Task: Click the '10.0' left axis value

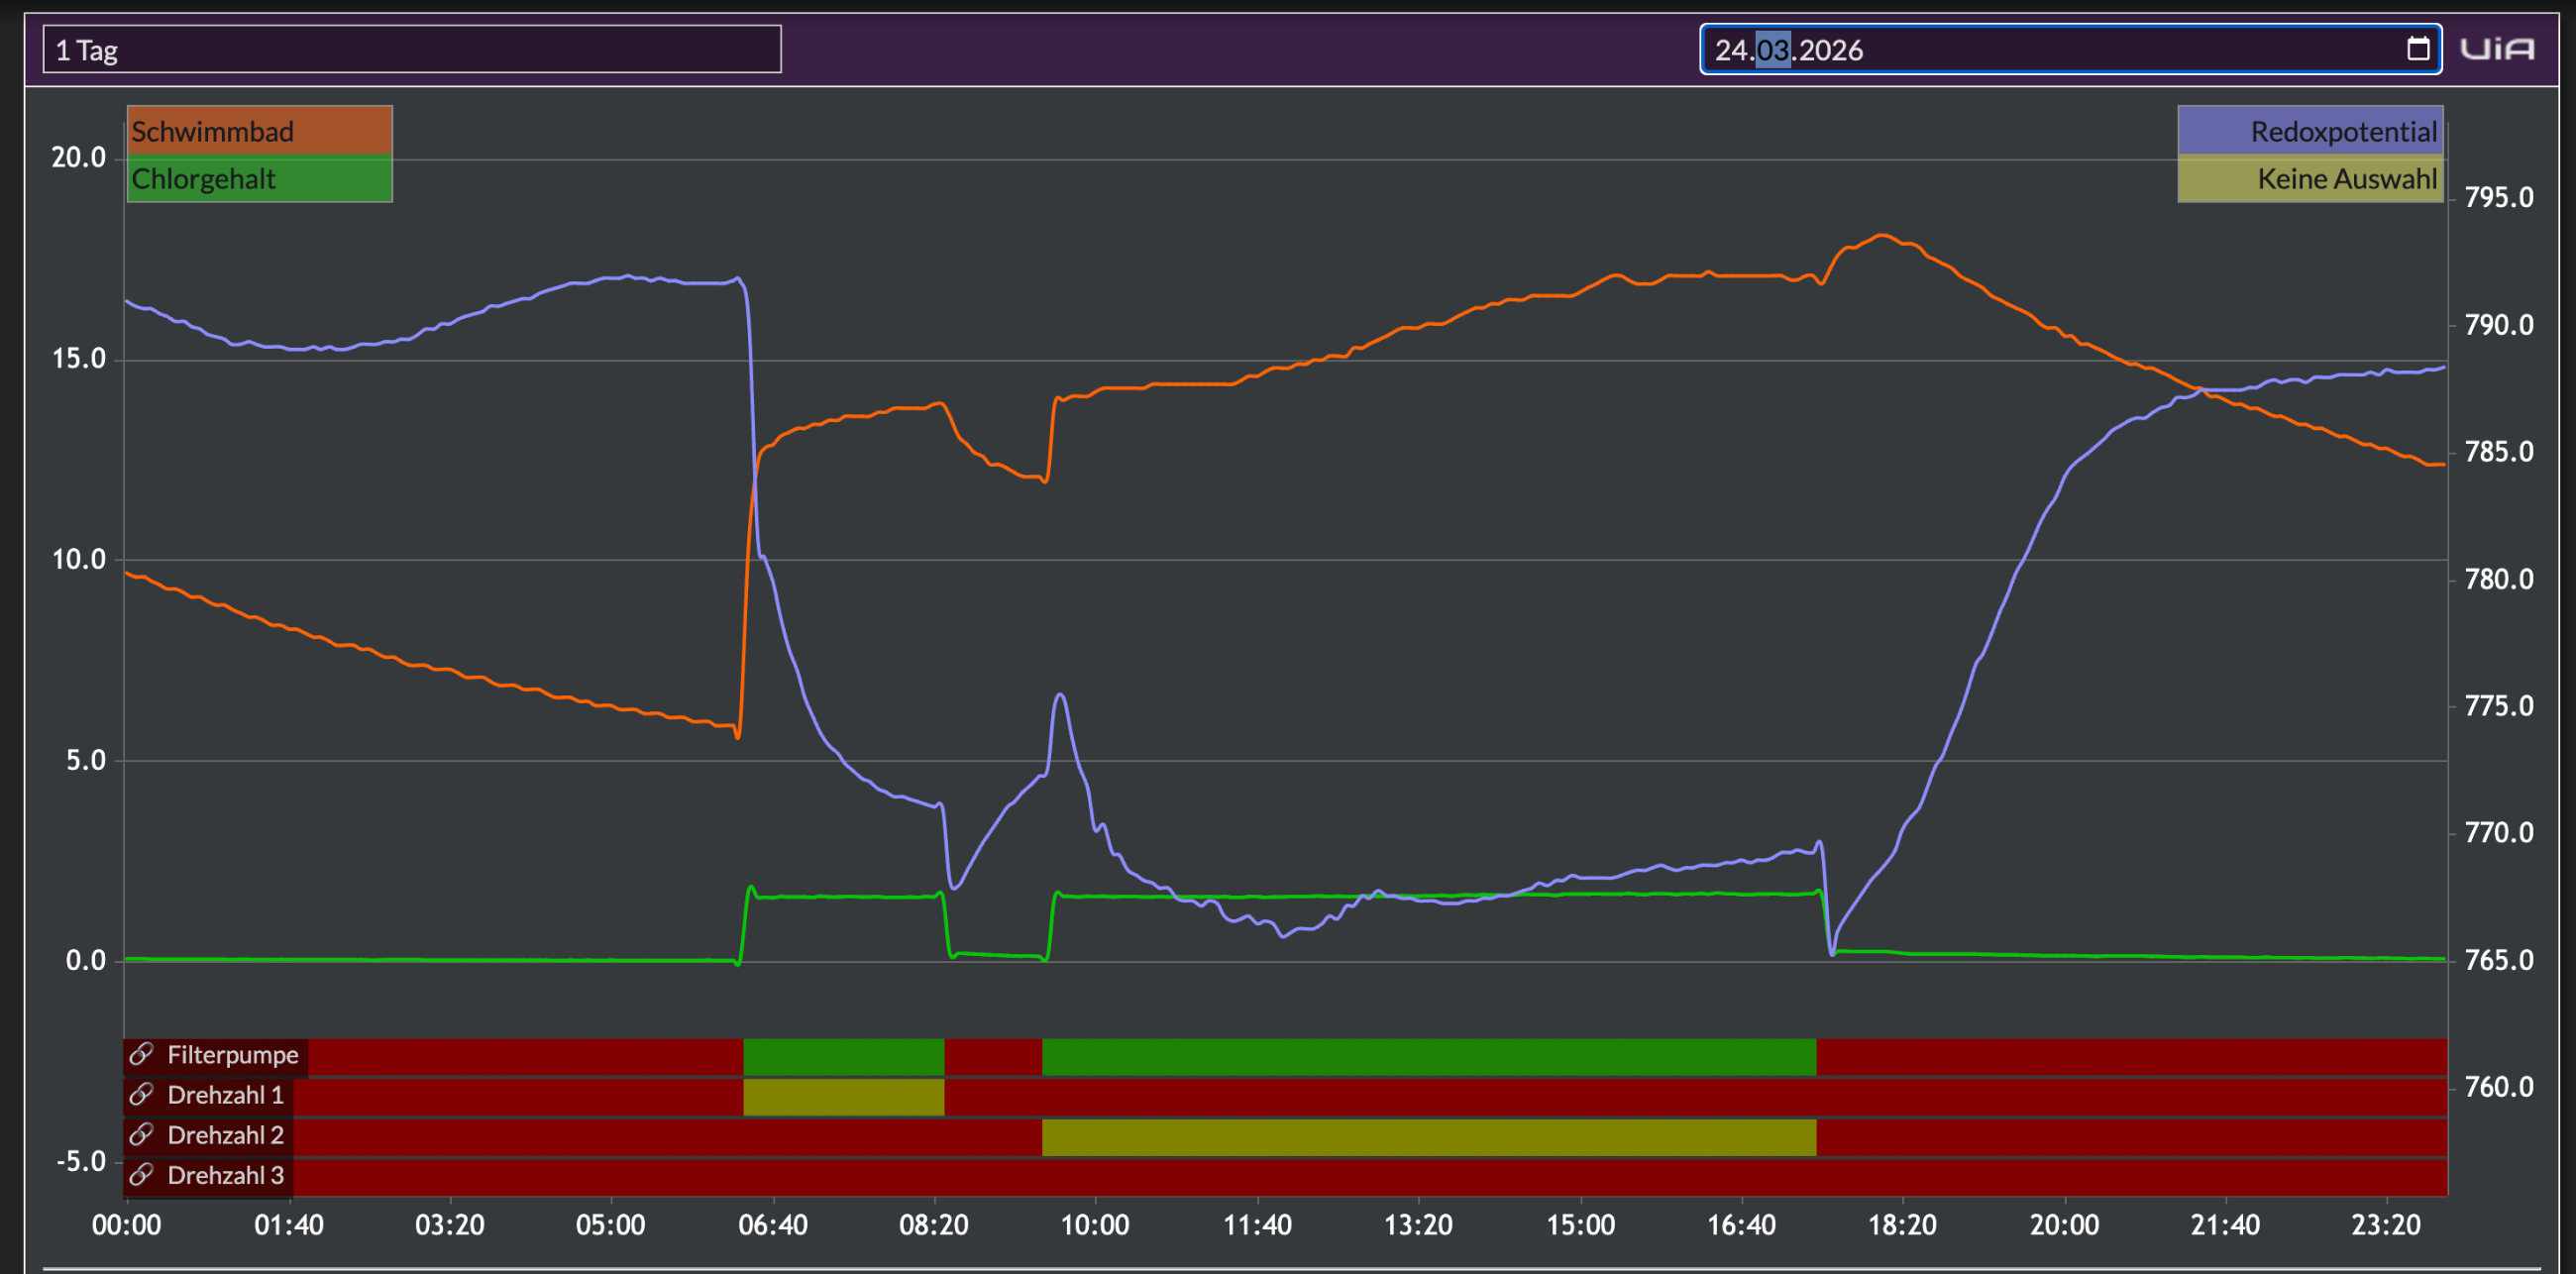Action: (79, 559)
